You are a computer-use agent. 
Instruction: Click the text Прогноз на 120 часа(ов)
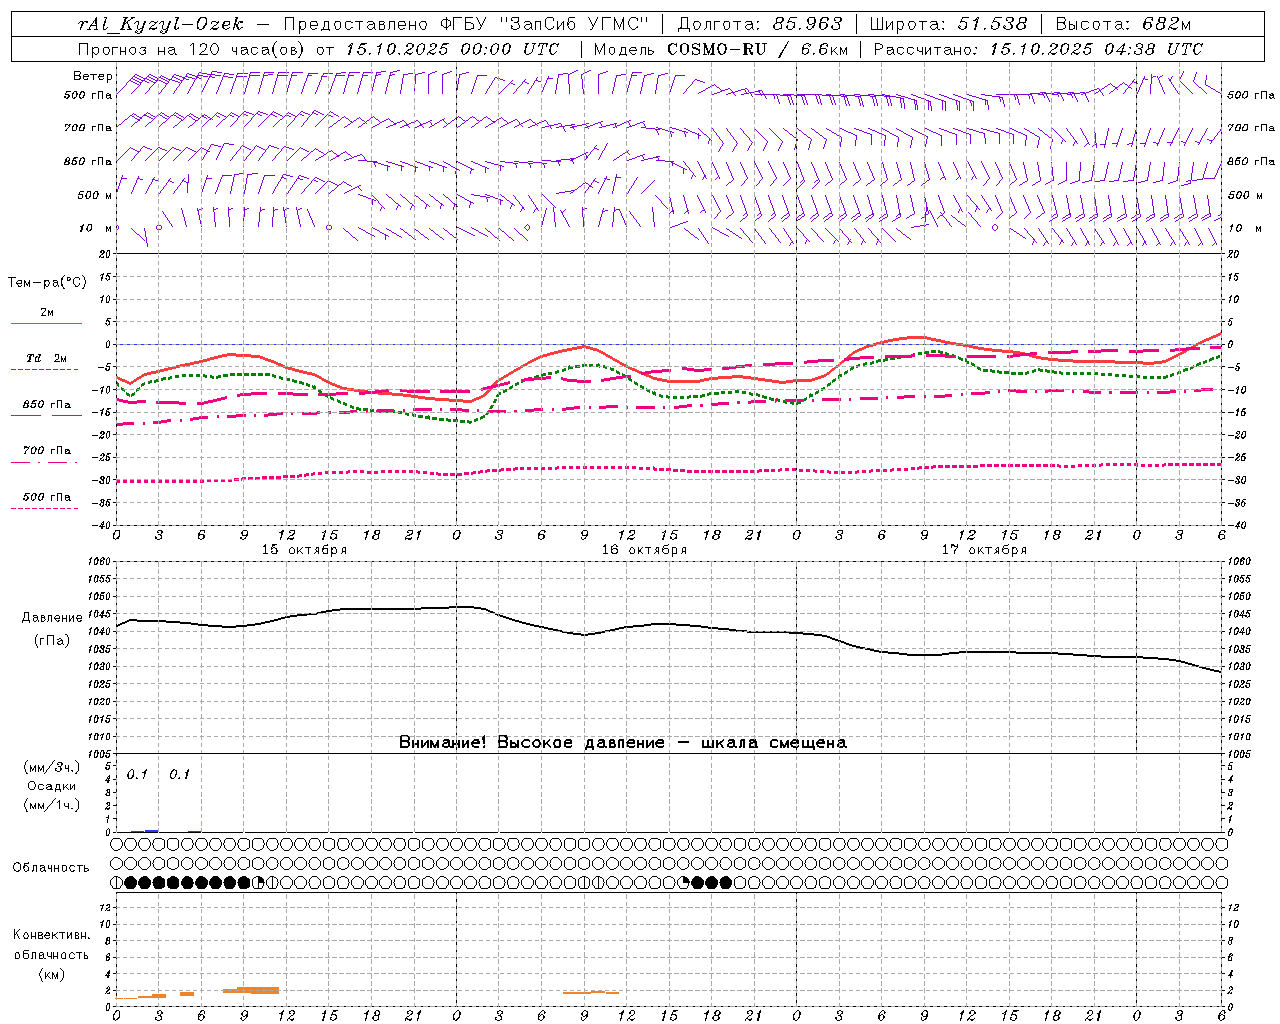[193, 49]
